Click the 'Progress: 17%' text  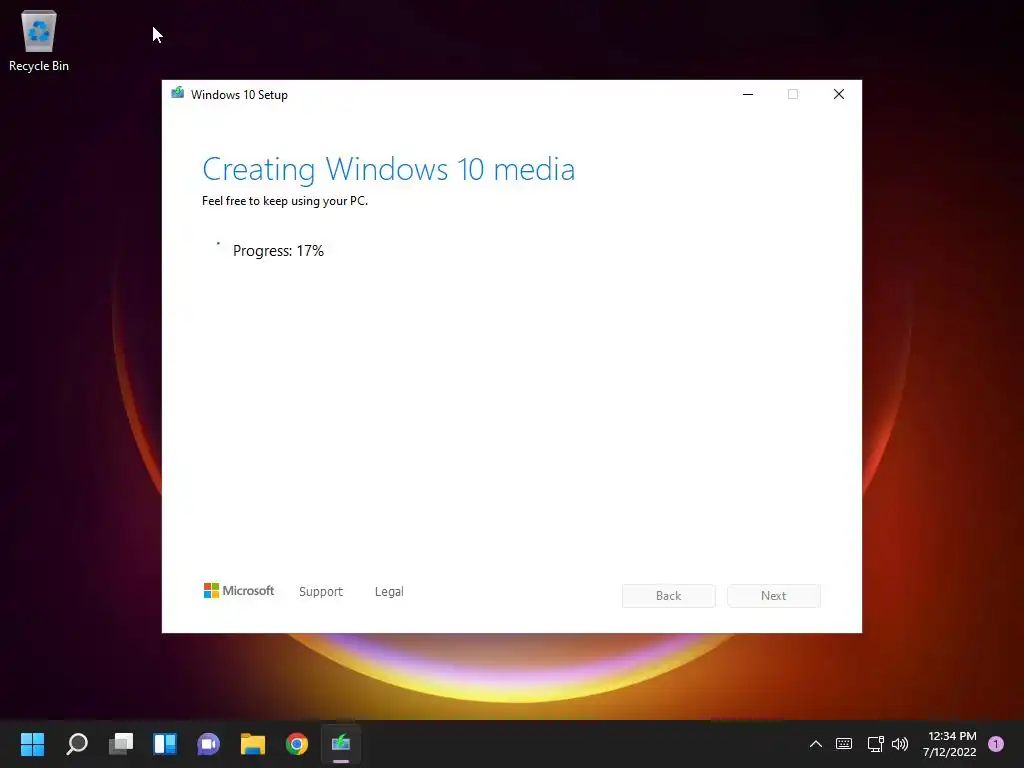(x=278, y=251)
